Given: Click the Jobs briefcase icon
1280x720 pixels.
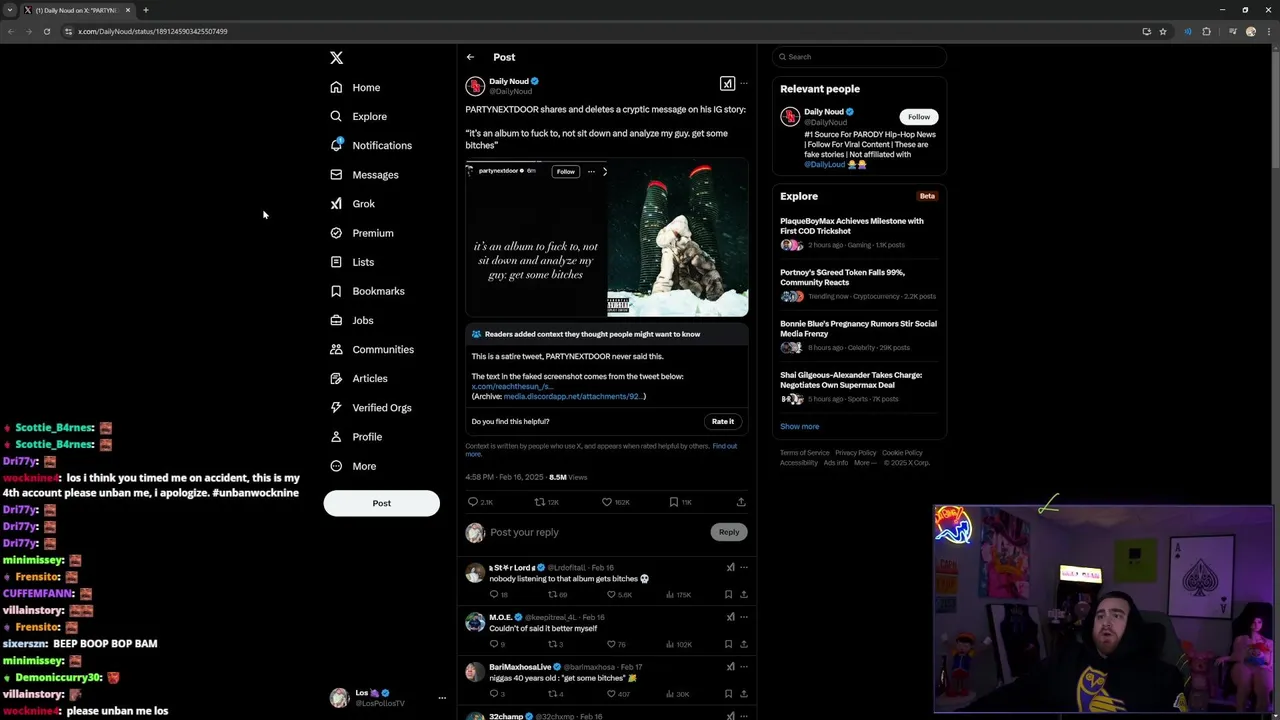Looking at the screenshot, I should [x=336, y=320].
